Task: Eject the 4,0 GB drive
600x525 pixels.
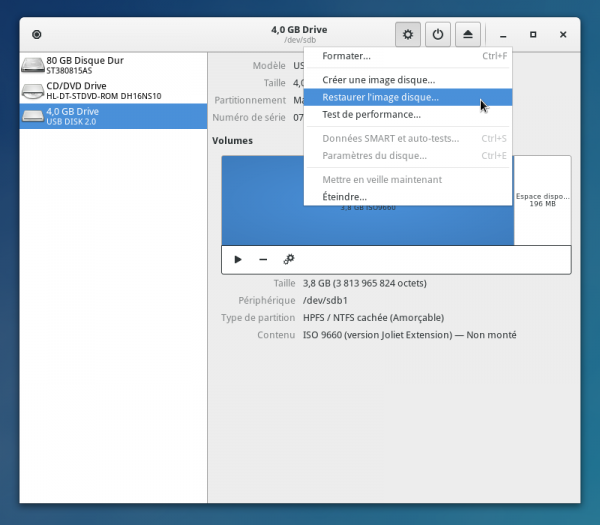Action: [x=468, y=34]
